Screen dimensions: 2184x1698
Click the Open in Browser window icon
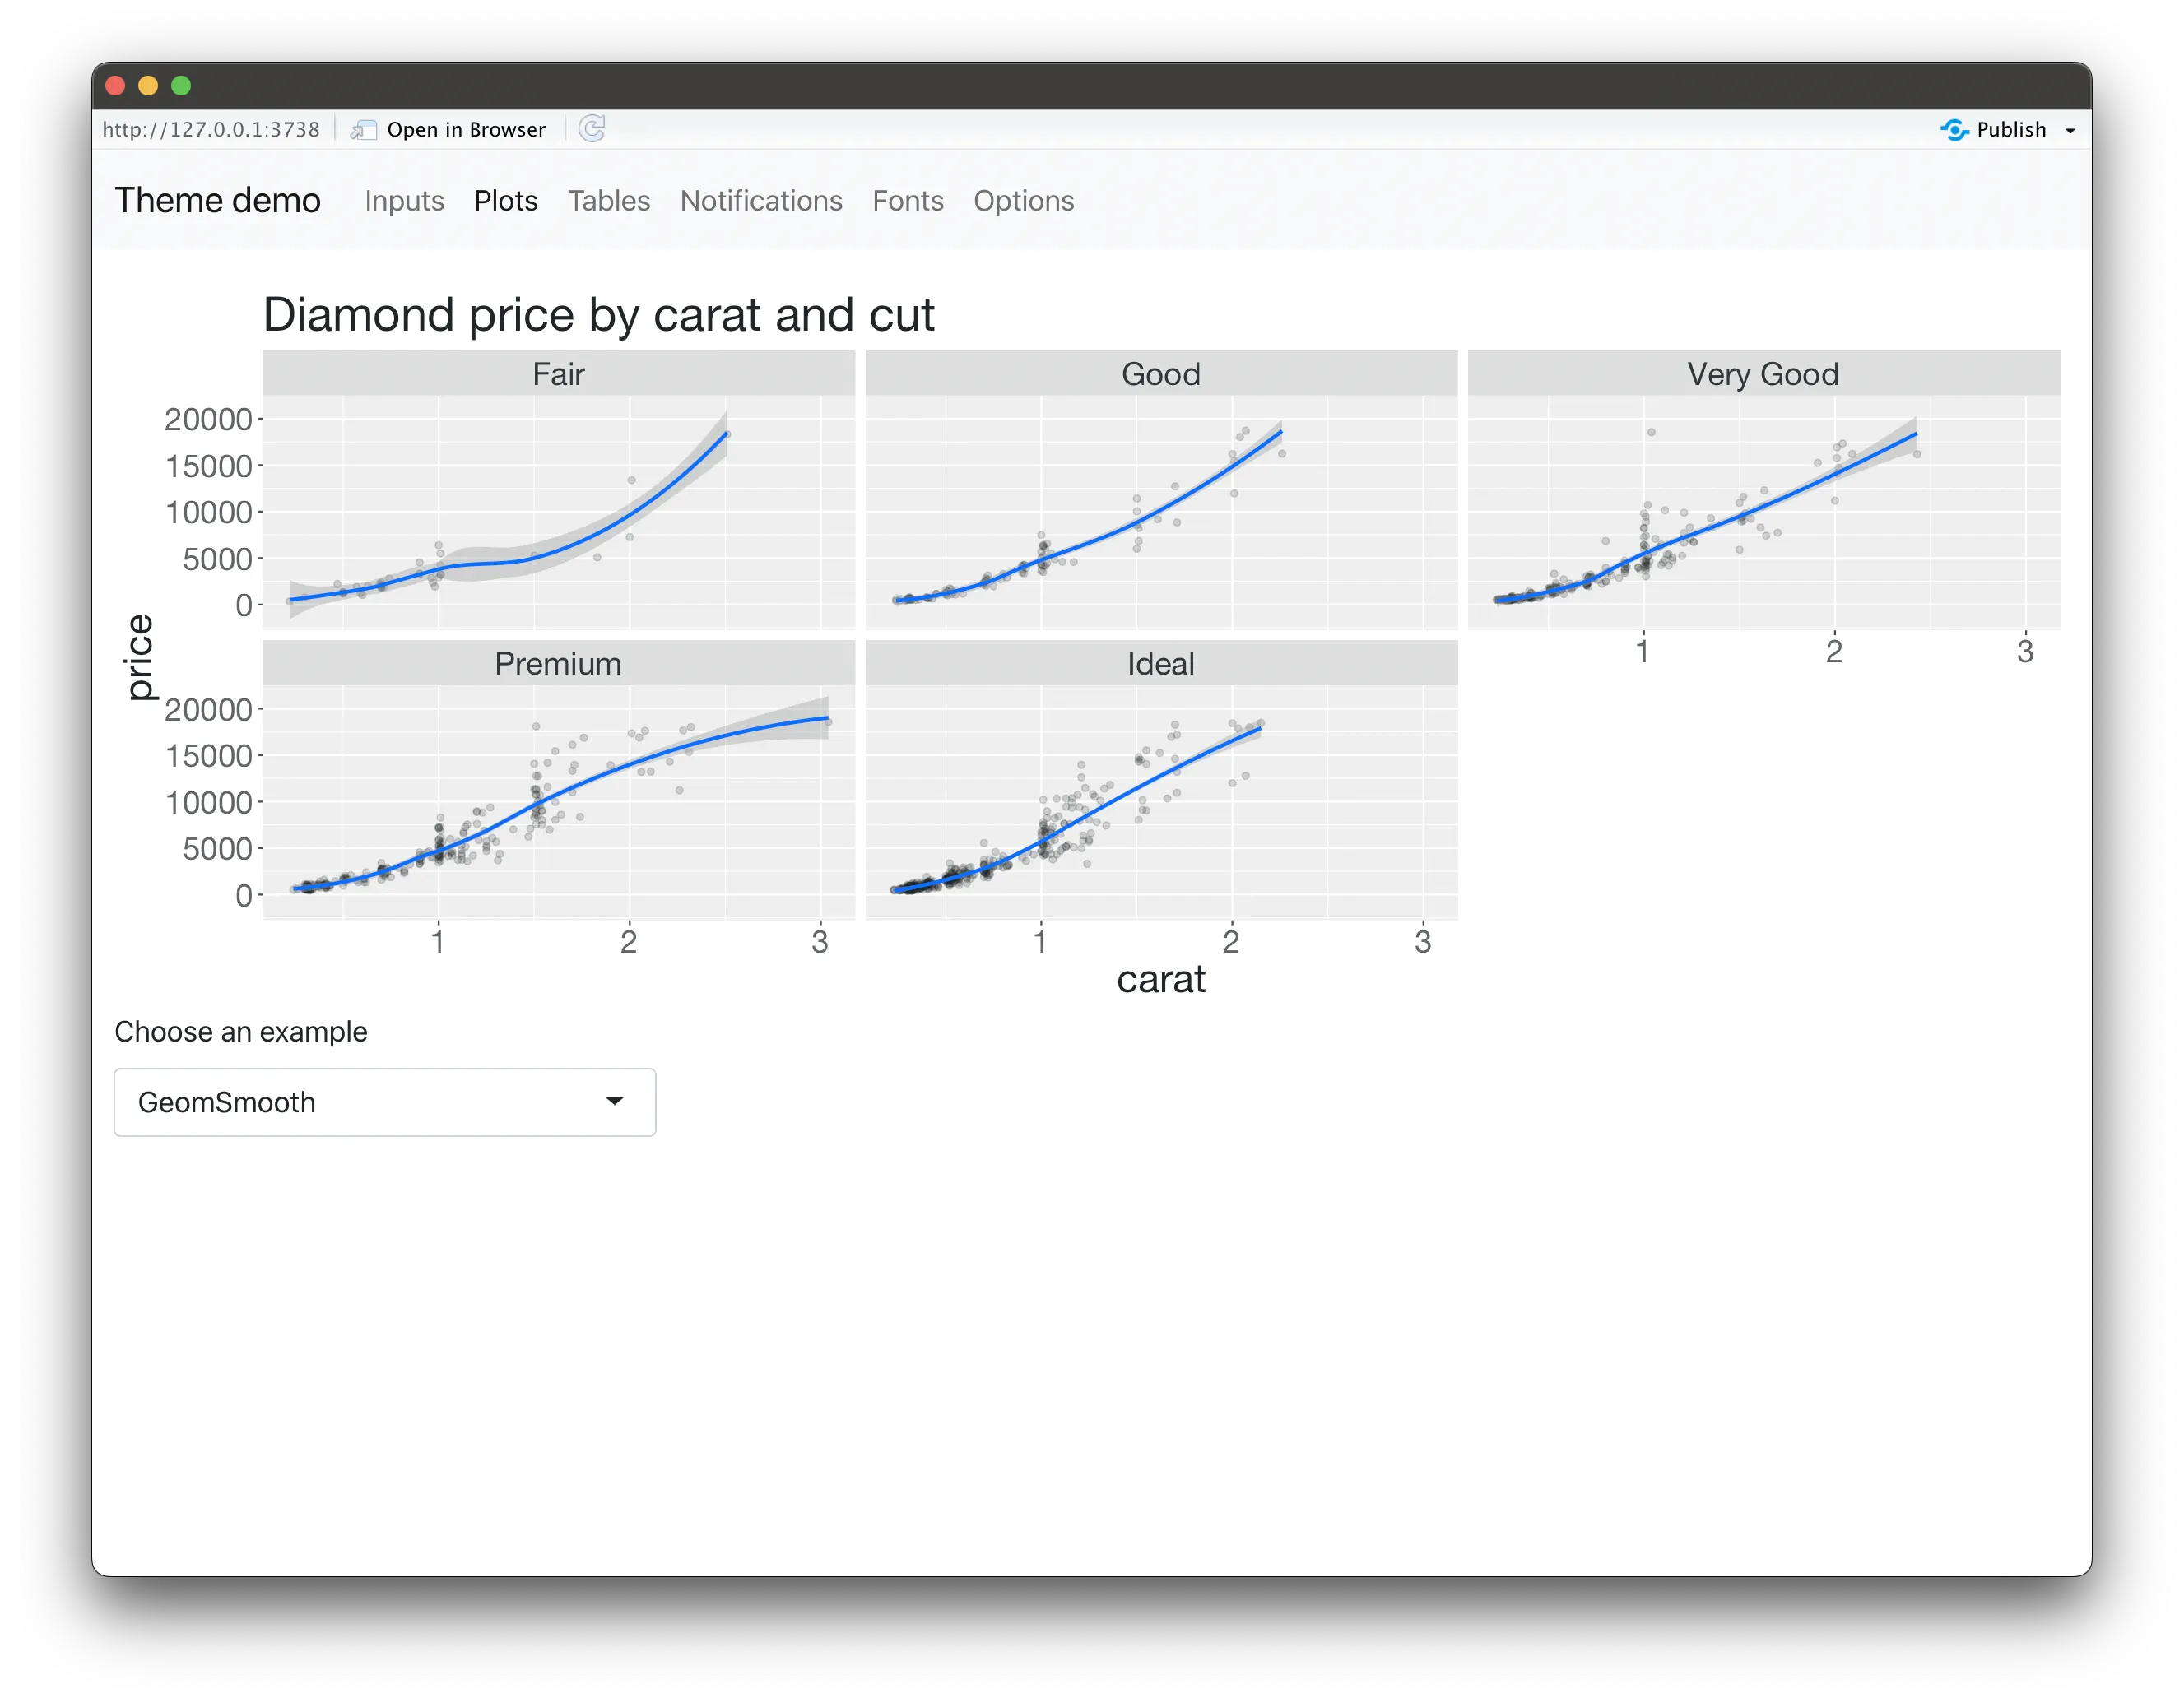click(363, 130)
